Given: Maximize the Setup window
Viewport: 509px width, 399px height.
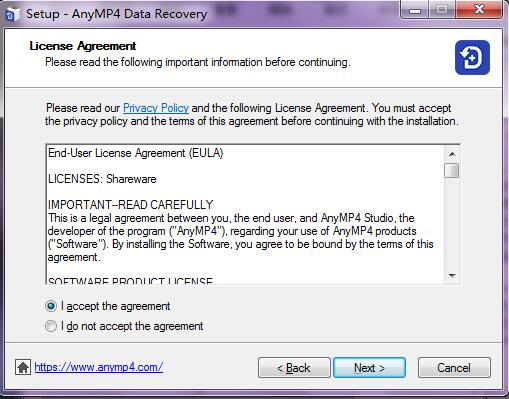Looking at the screenshot, I should pyautogui.click(x=442, y=10).
